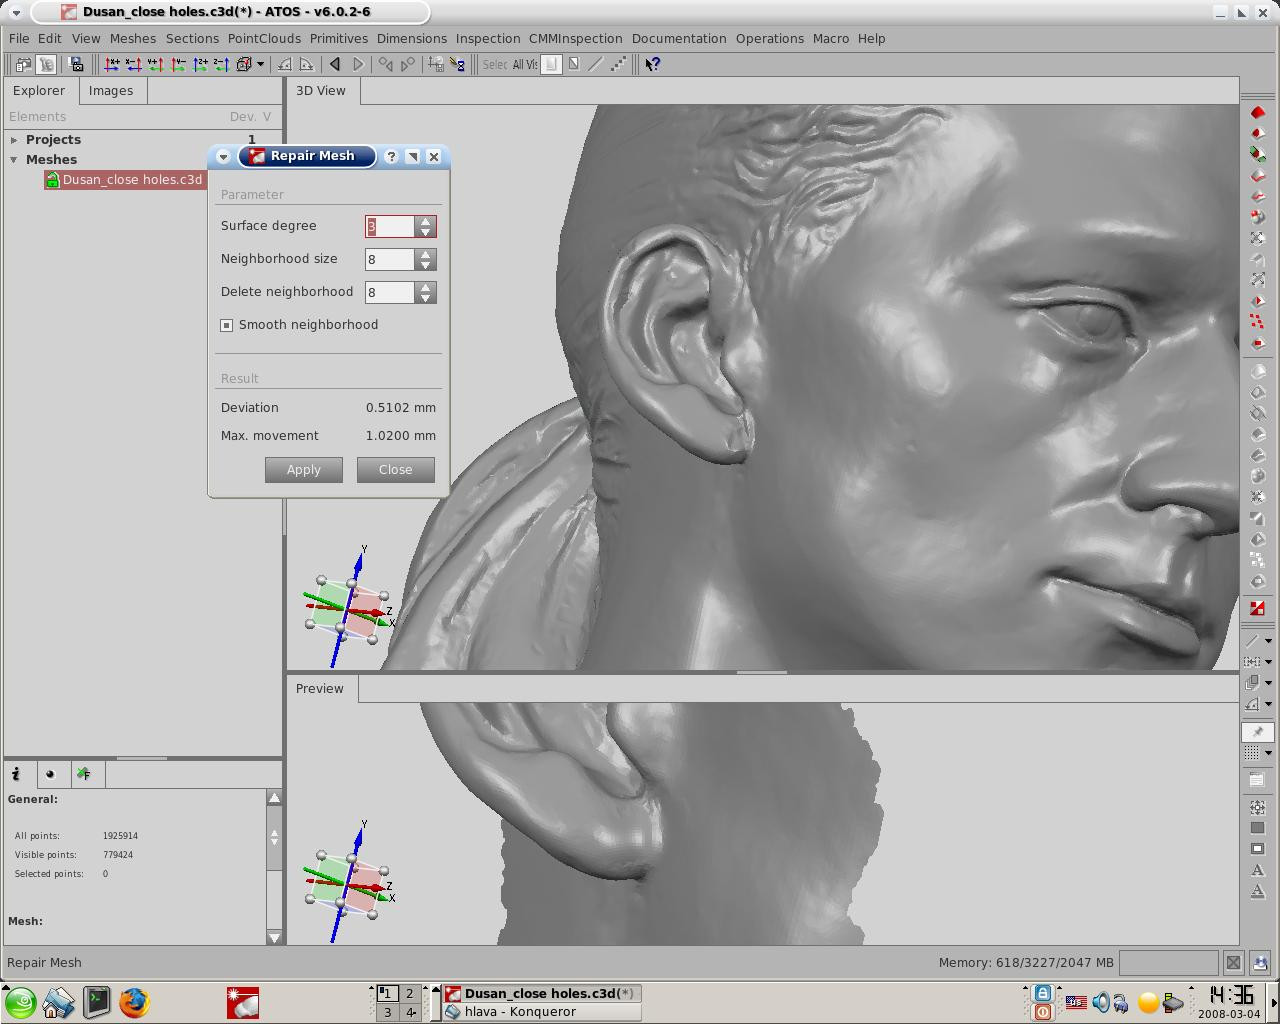
Task: Open the terminal from the taskbar
Action: [x=97, y=1002]
